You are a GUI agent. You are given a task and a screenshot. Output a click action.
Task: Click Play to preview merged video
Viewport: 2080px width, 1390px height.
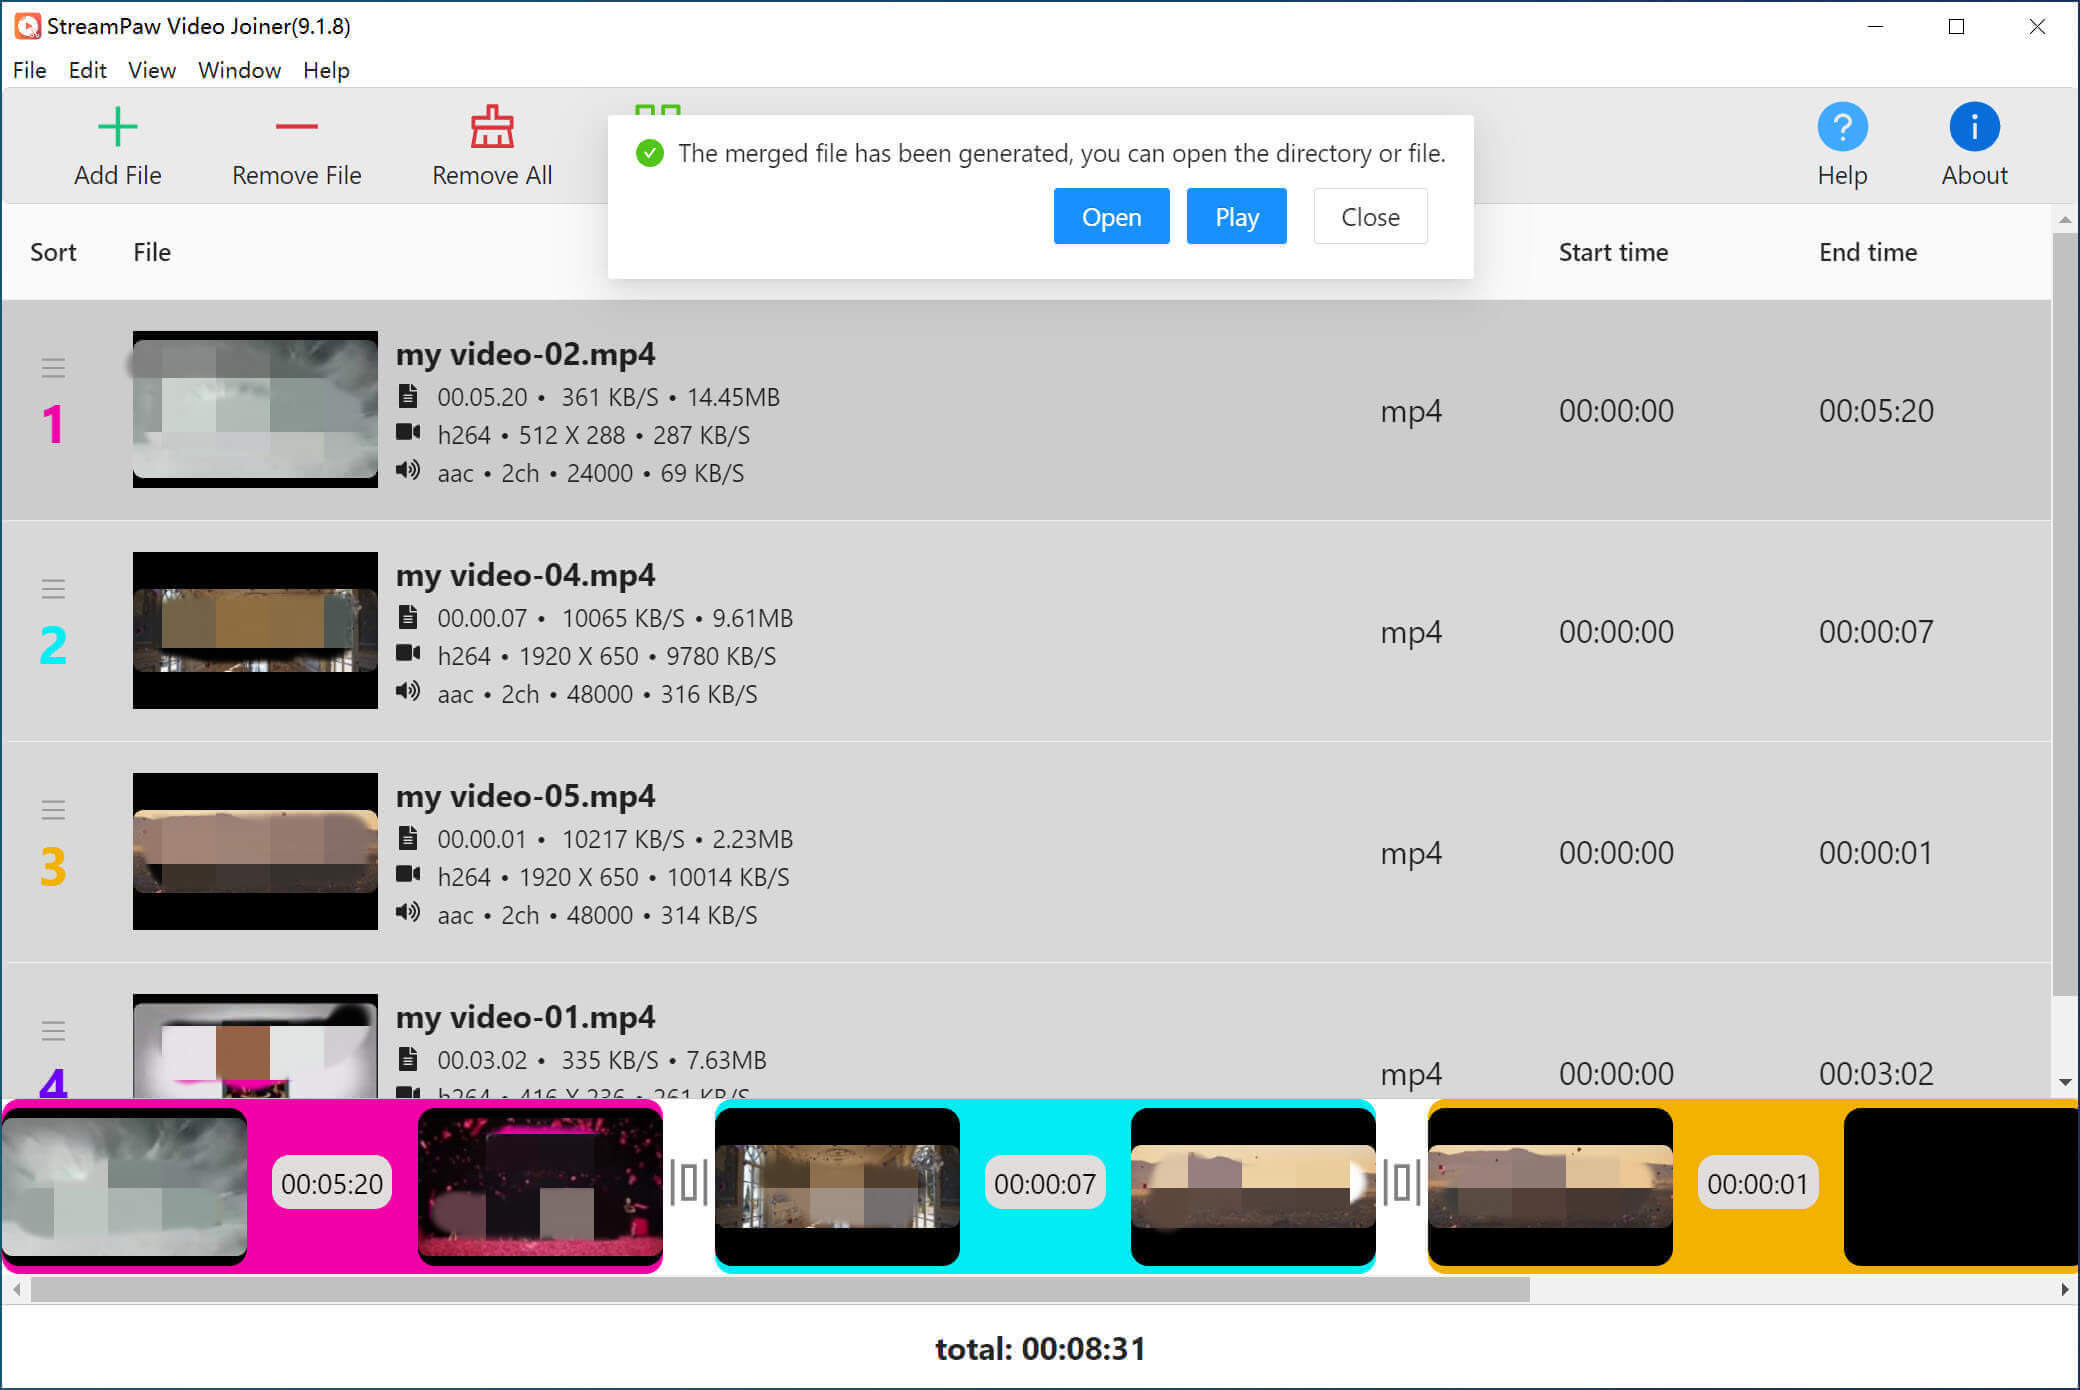(1236, 217)
